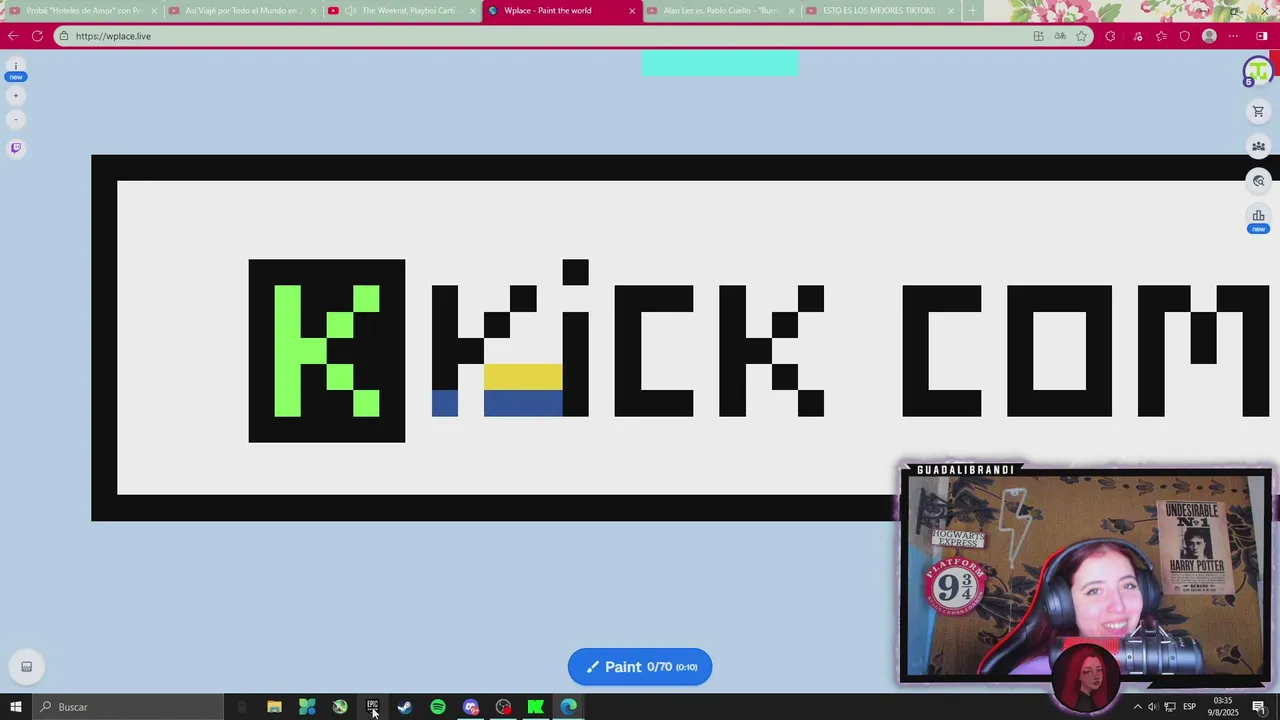Switch to ESTO ES LOS MEJORES TIKTOKS tab

coord(880,11)
